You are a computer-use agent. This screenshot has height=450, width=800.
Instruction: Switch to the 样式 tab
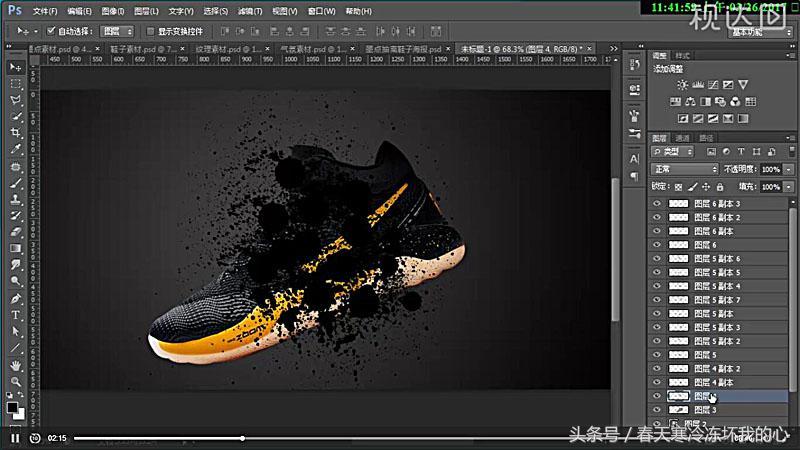tap(683, 56)
